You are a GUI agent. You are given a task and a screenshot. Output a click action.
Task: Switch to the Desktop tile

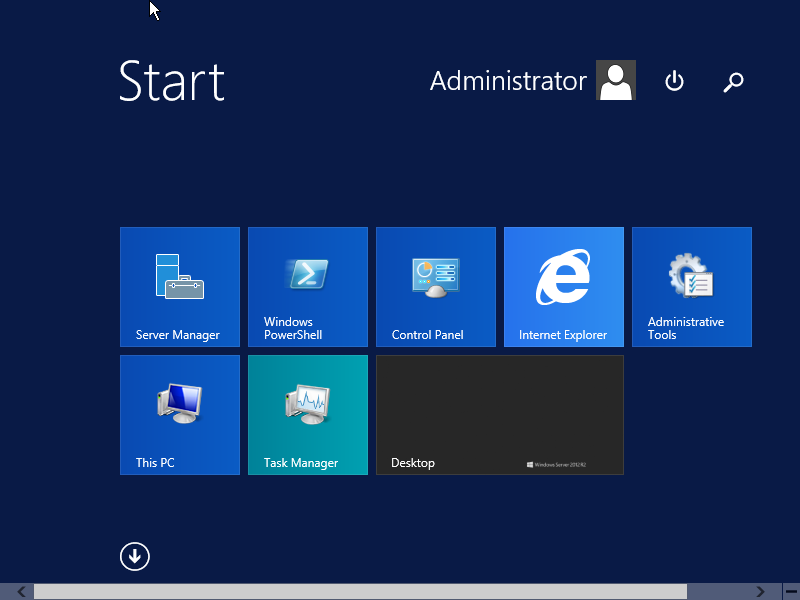click(499, 415)
